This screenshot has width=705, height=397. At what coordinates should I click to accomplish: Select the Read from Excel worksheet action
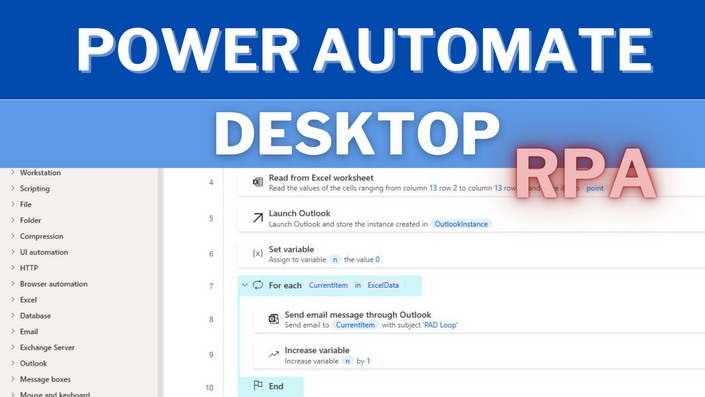click(x=471, y=183)
